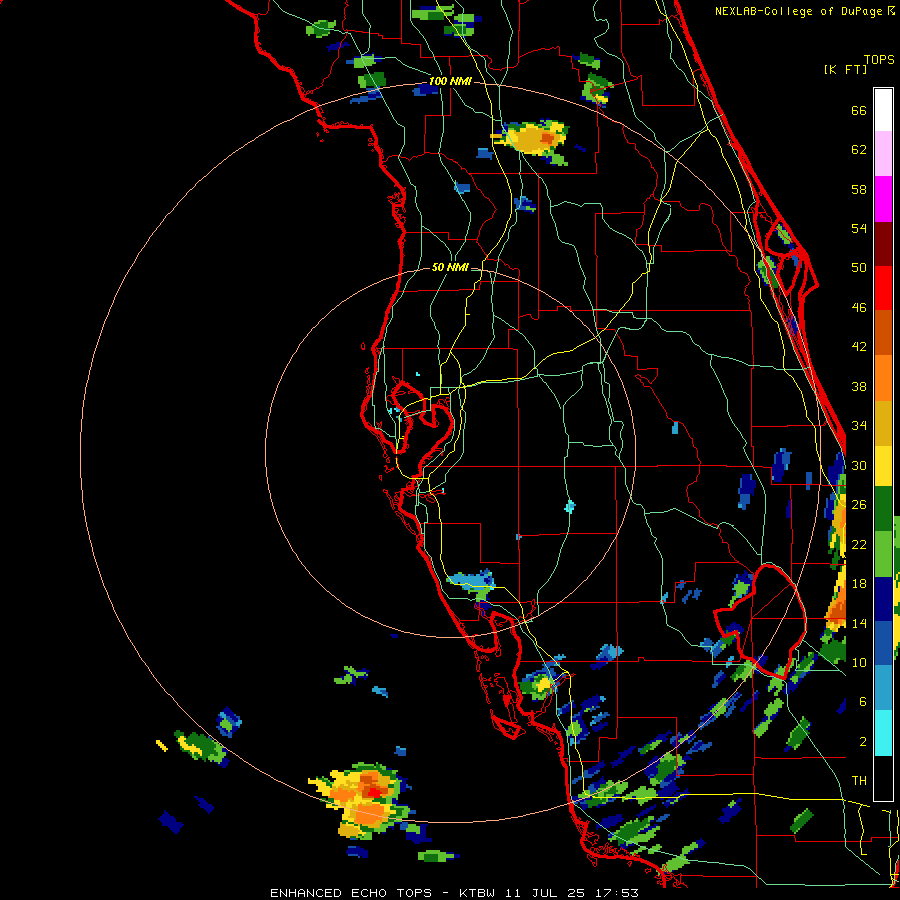Click the light pink legend swatch
This screenshot has height=900, width=900.
[x=883, y=154]
